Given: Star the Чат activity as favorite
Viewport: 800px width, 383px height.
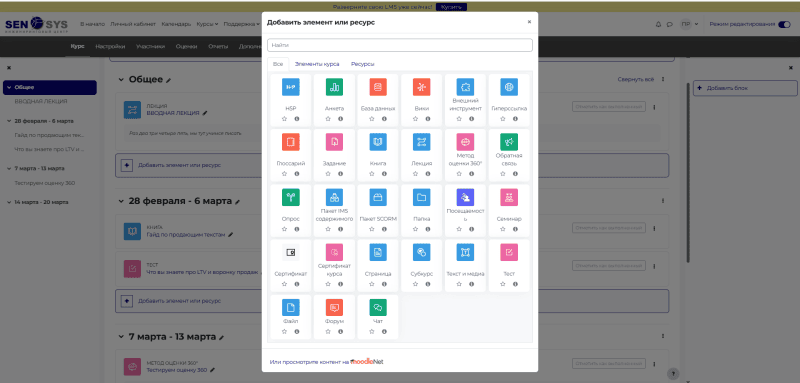Looking at the screenshot, I should [371, 331].
